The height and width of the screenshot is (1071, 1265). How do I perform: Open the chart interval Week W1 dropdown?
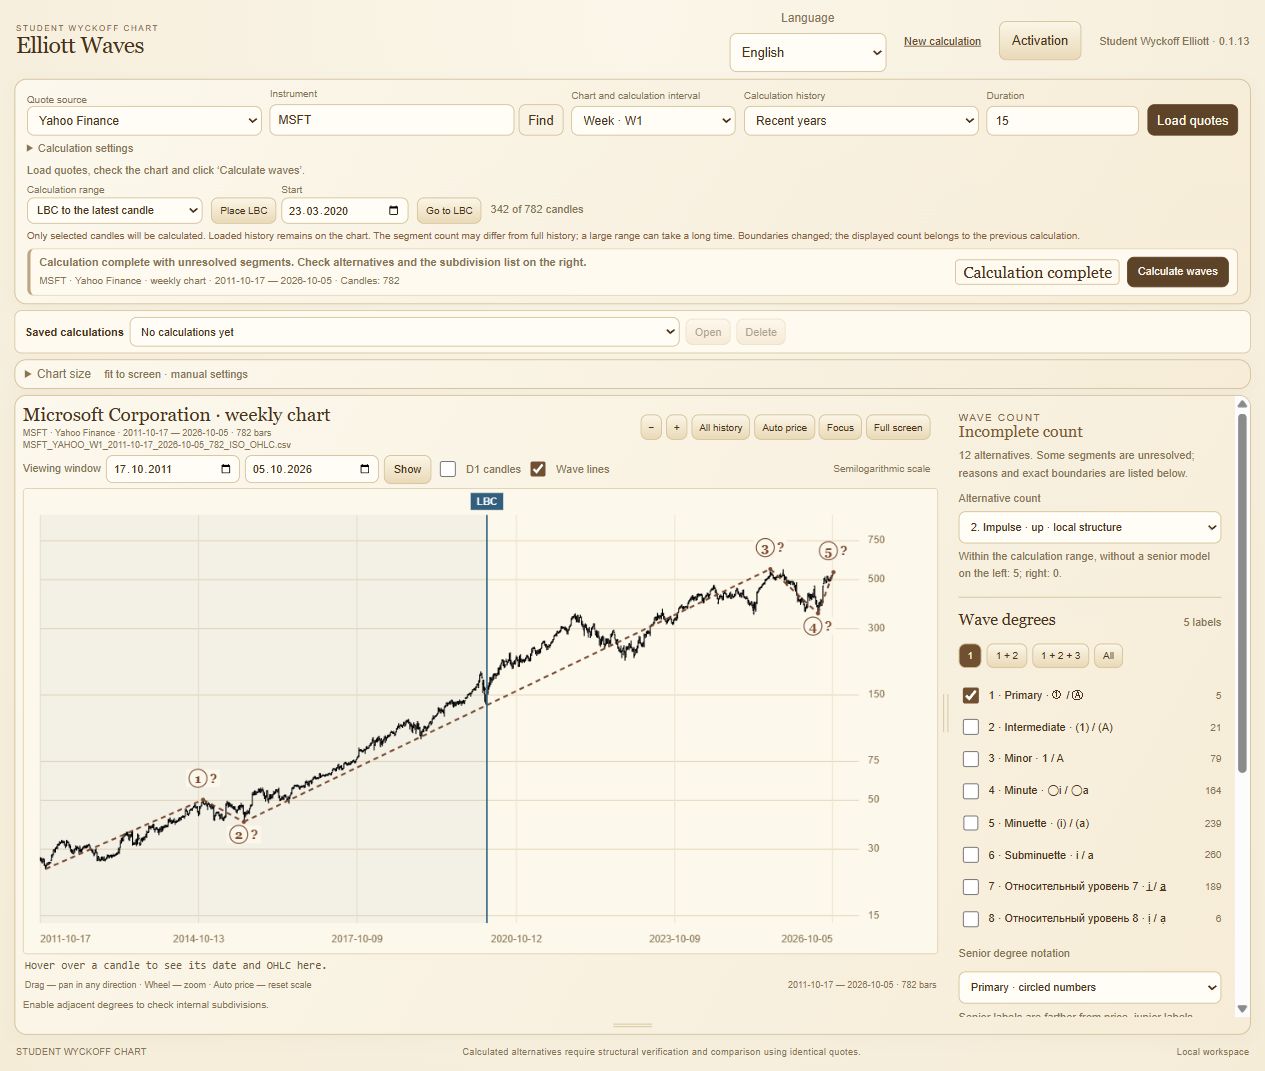[x=653, y=121]
